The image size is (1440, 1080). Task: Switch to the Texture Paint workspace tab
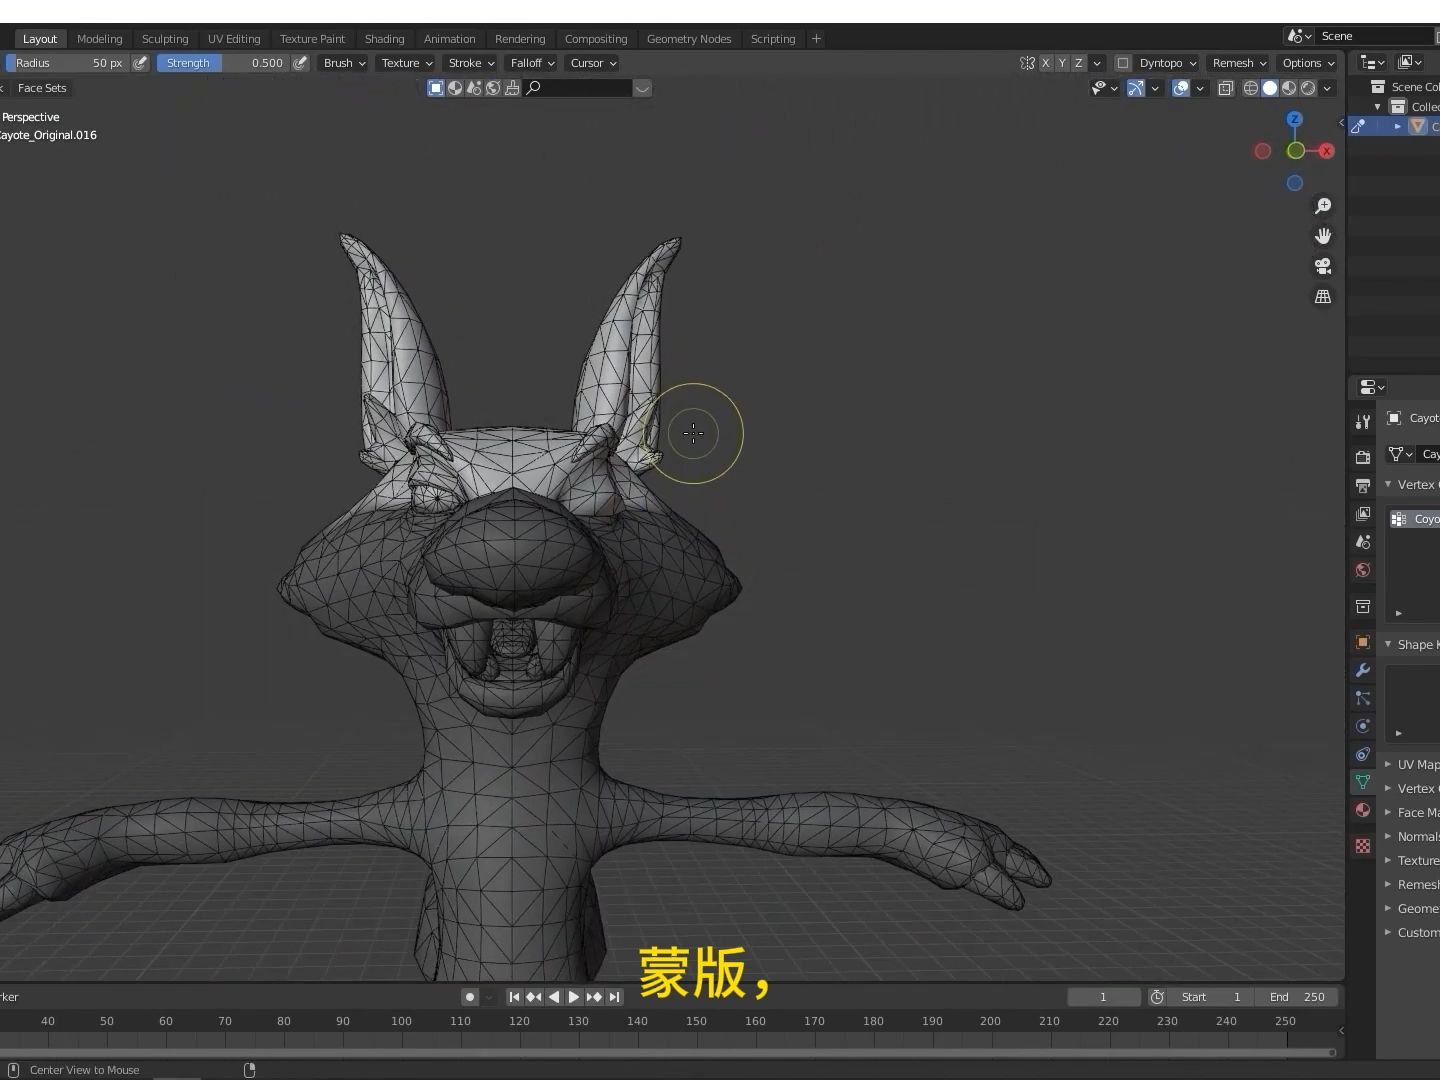point(312,39)
